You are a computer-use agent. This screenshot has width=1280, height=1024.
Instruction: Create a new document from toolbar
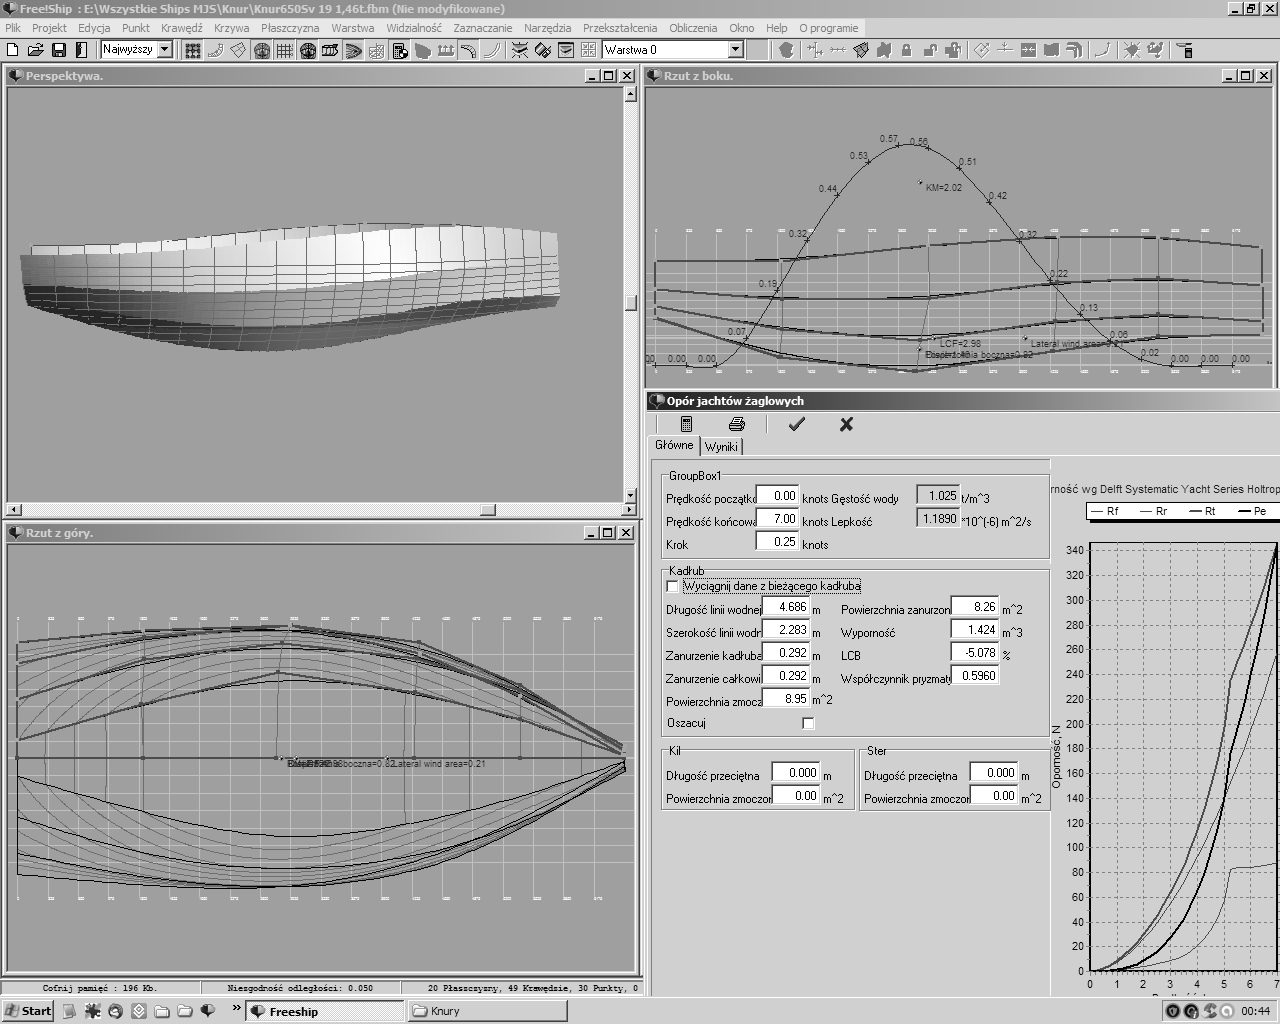click(x=13, y=50)
